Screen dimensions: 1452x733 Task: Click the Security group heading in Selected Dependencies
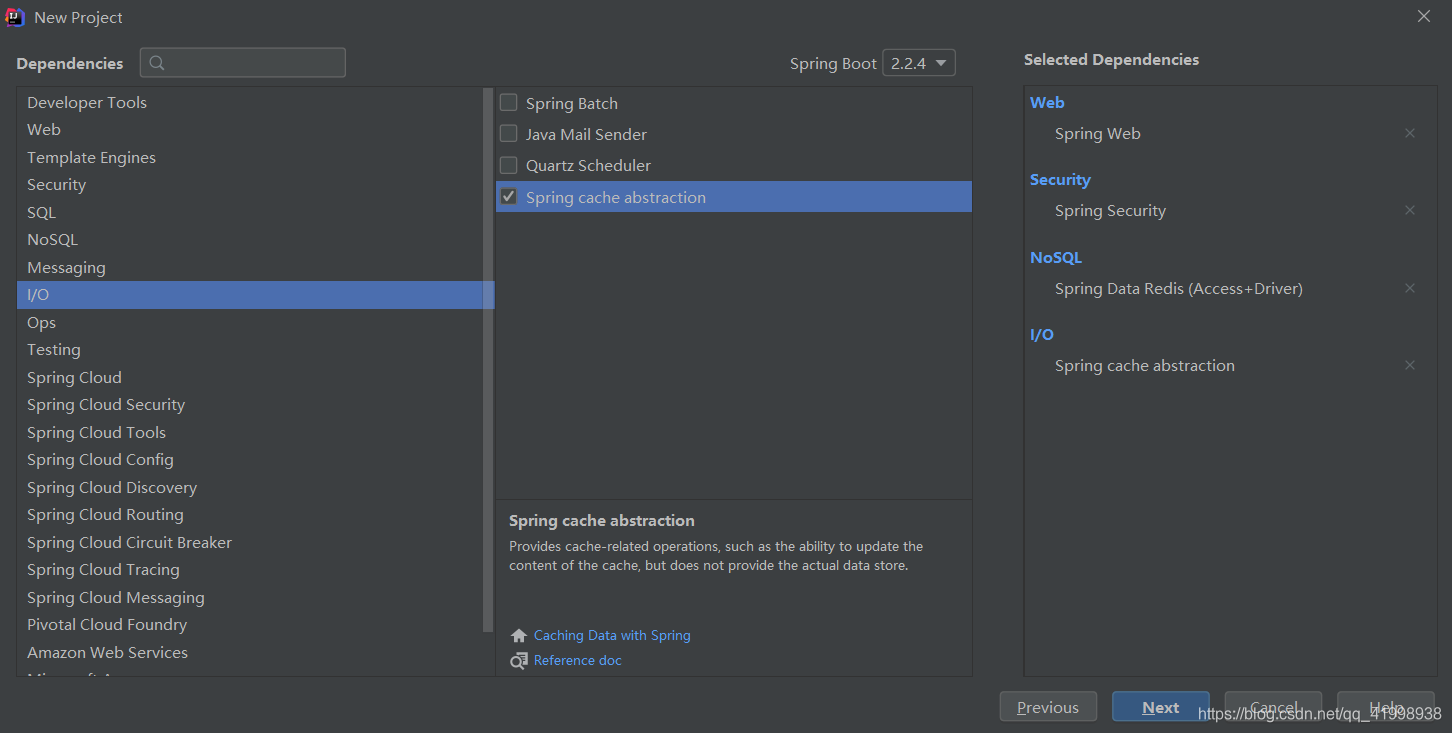point(1060,179)
